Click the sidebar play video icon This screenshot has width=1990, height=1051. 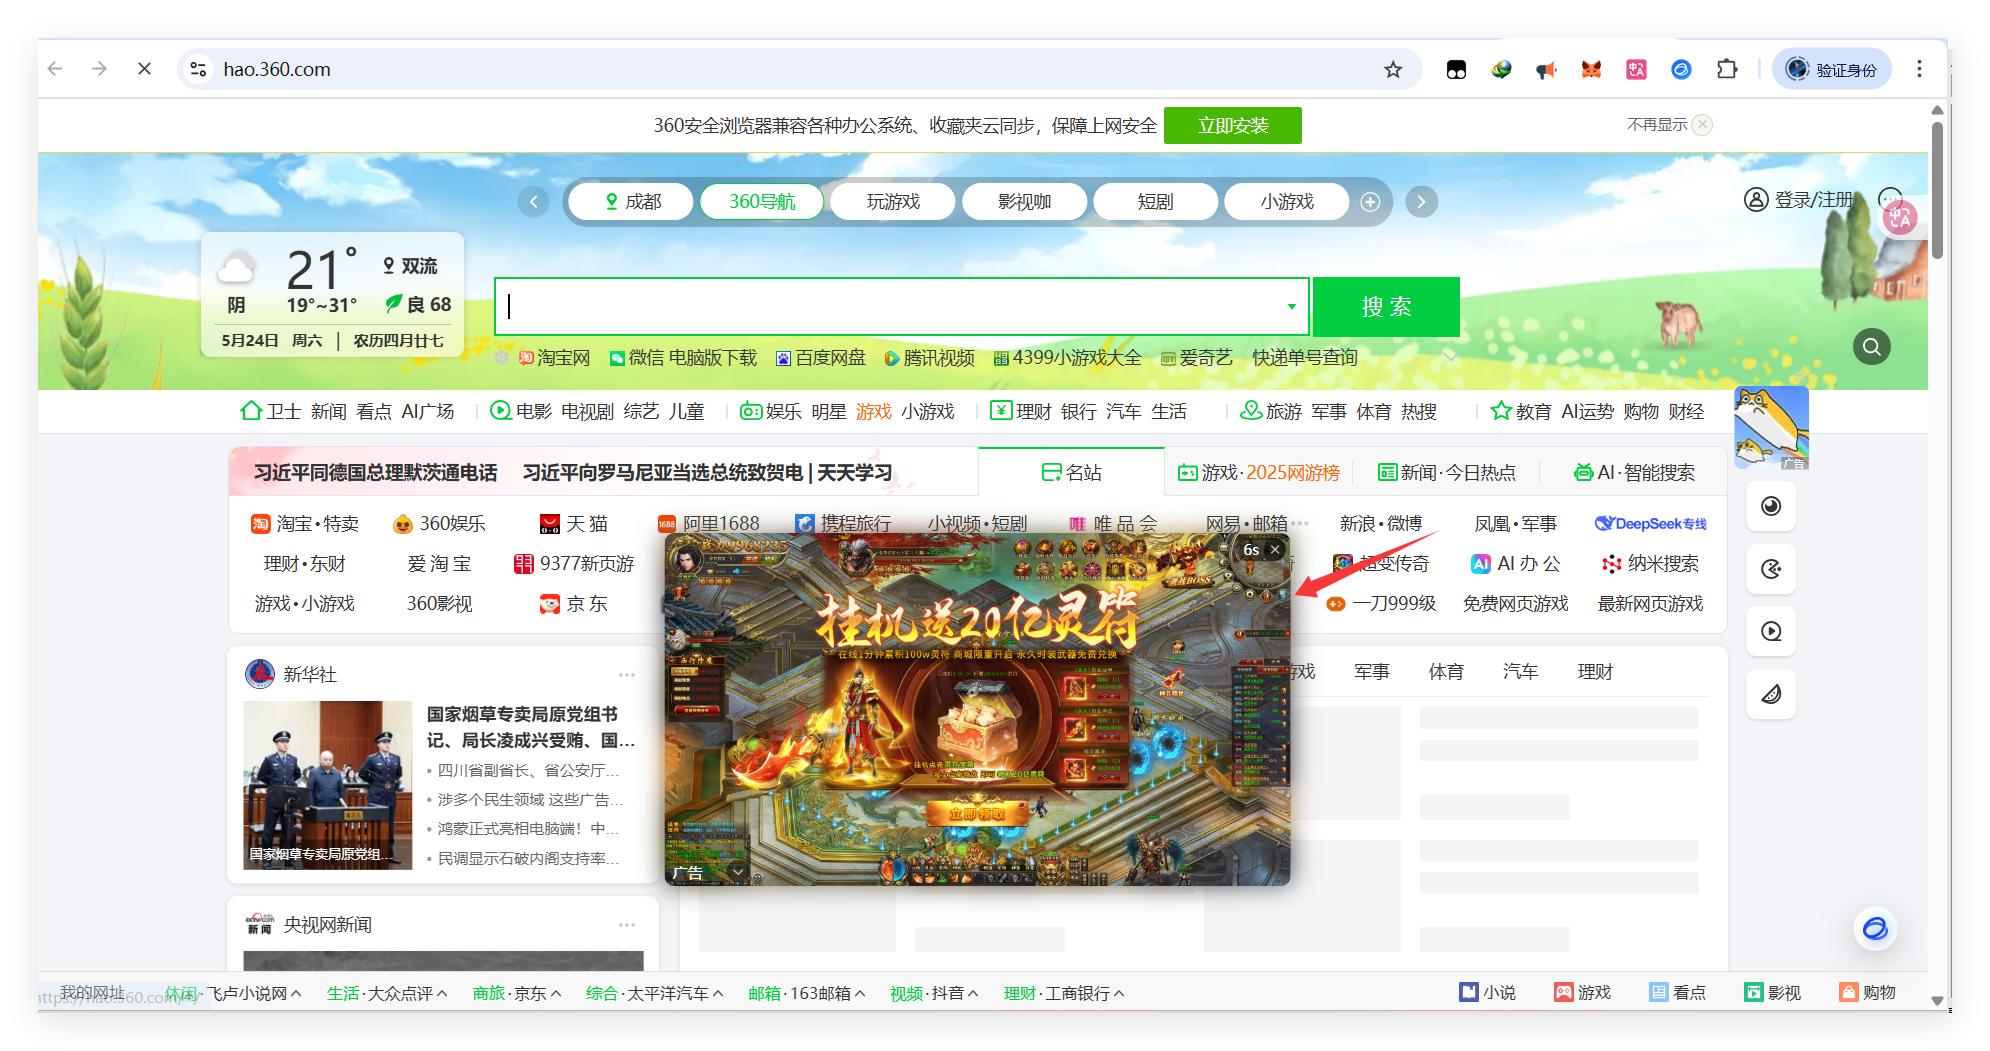pyautogui.click(x=1771, y=631)
